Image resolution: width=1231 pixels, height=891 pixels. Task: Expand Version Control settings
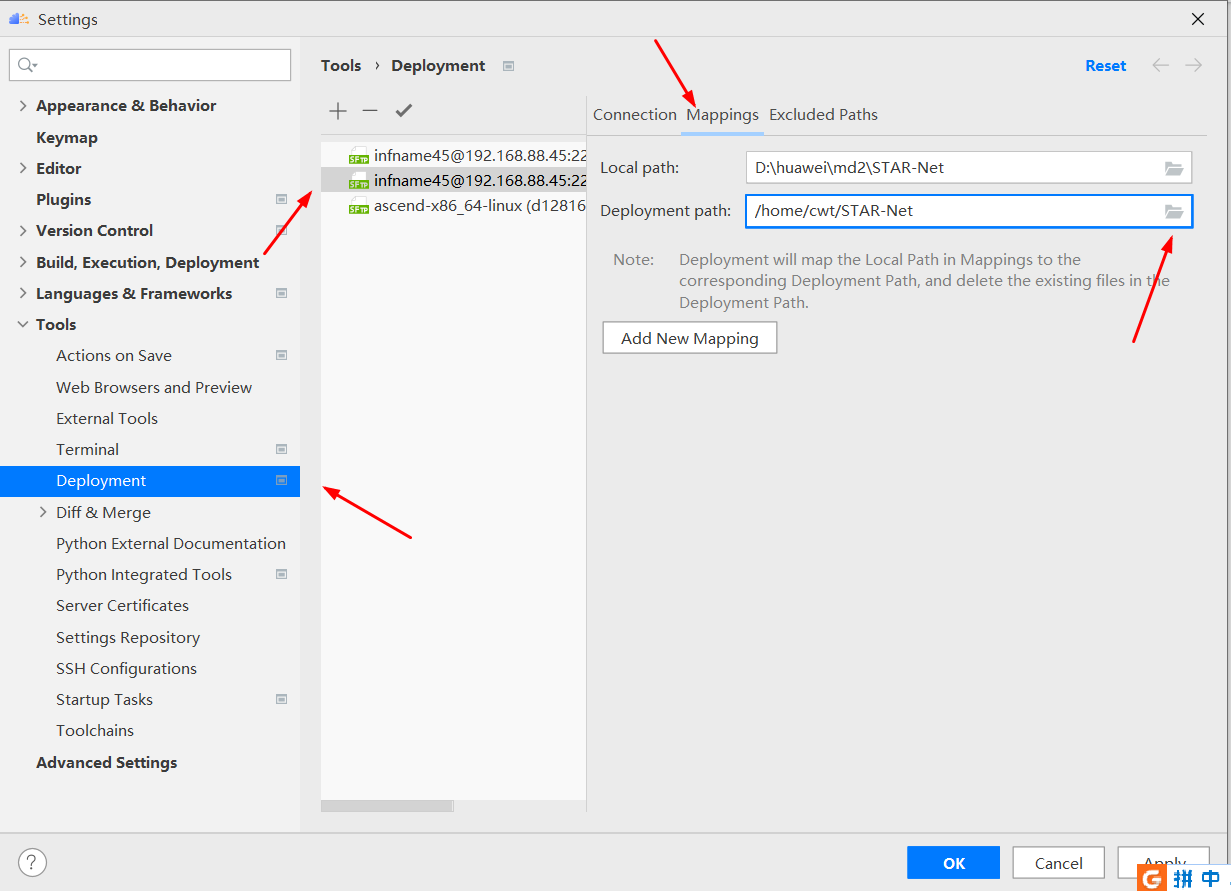tap(23, 231)
